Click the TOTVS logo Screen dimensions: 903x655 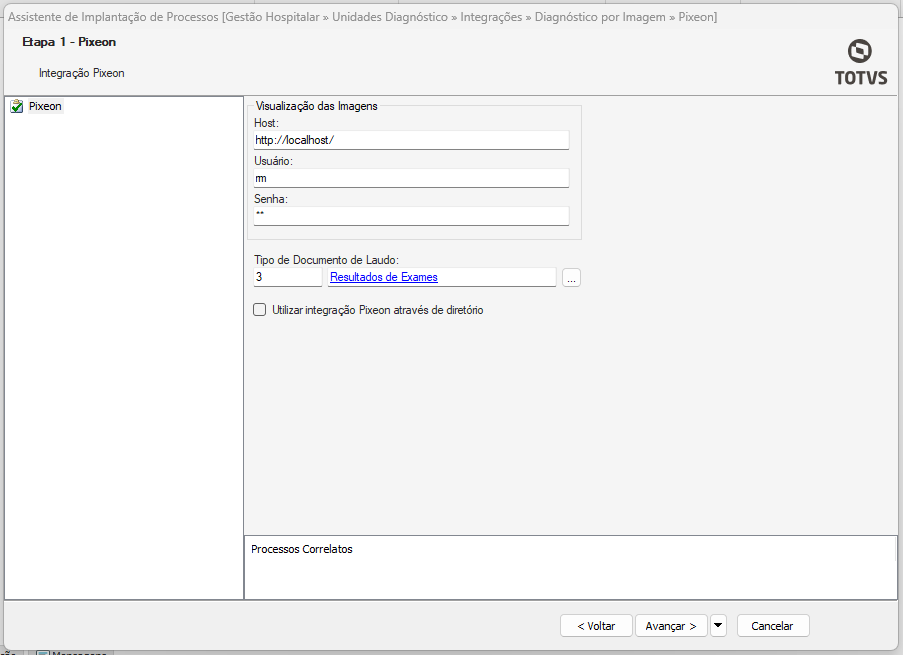[x=860, y=62]
